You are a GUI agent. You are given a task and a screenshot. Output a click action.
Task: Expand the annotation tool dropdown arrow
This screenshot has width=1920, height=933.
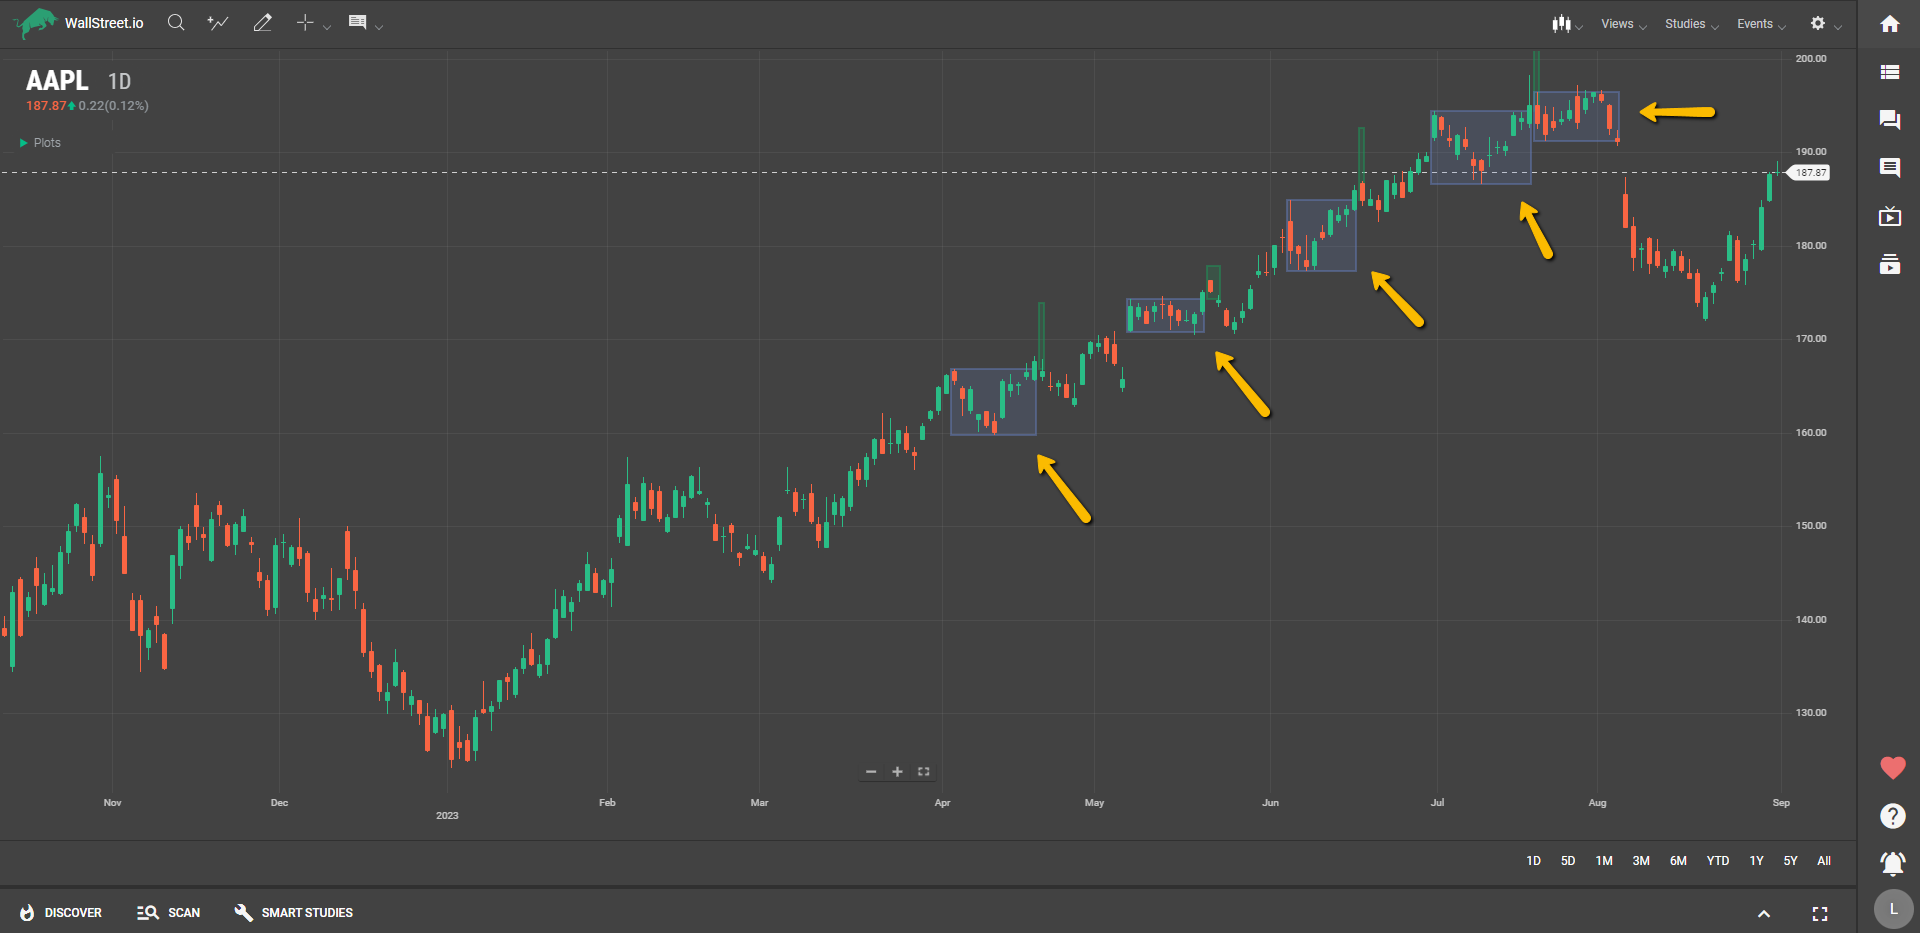tap(379, 27)
